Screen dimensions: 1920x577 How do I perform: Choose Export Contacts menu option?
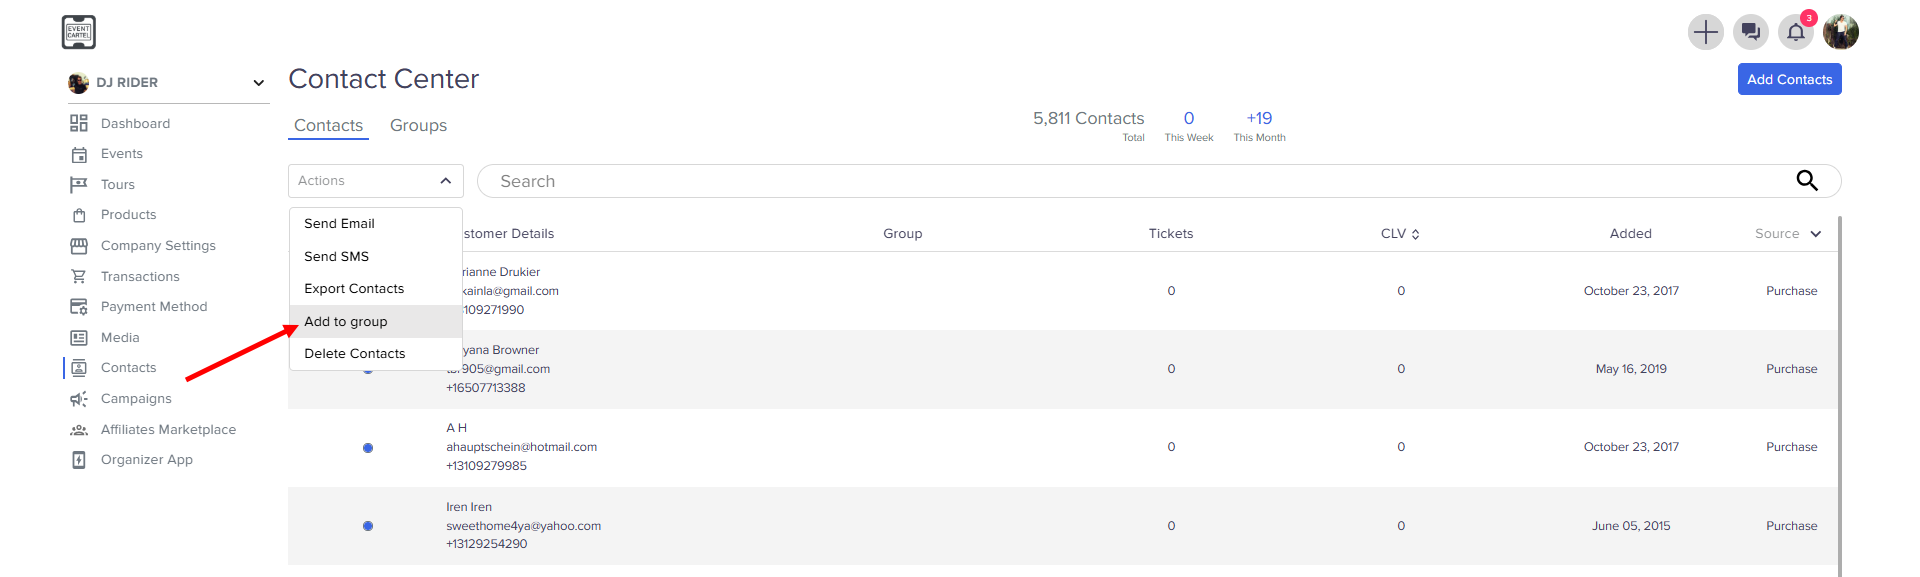pyautogui.click(x=376, y=289)
